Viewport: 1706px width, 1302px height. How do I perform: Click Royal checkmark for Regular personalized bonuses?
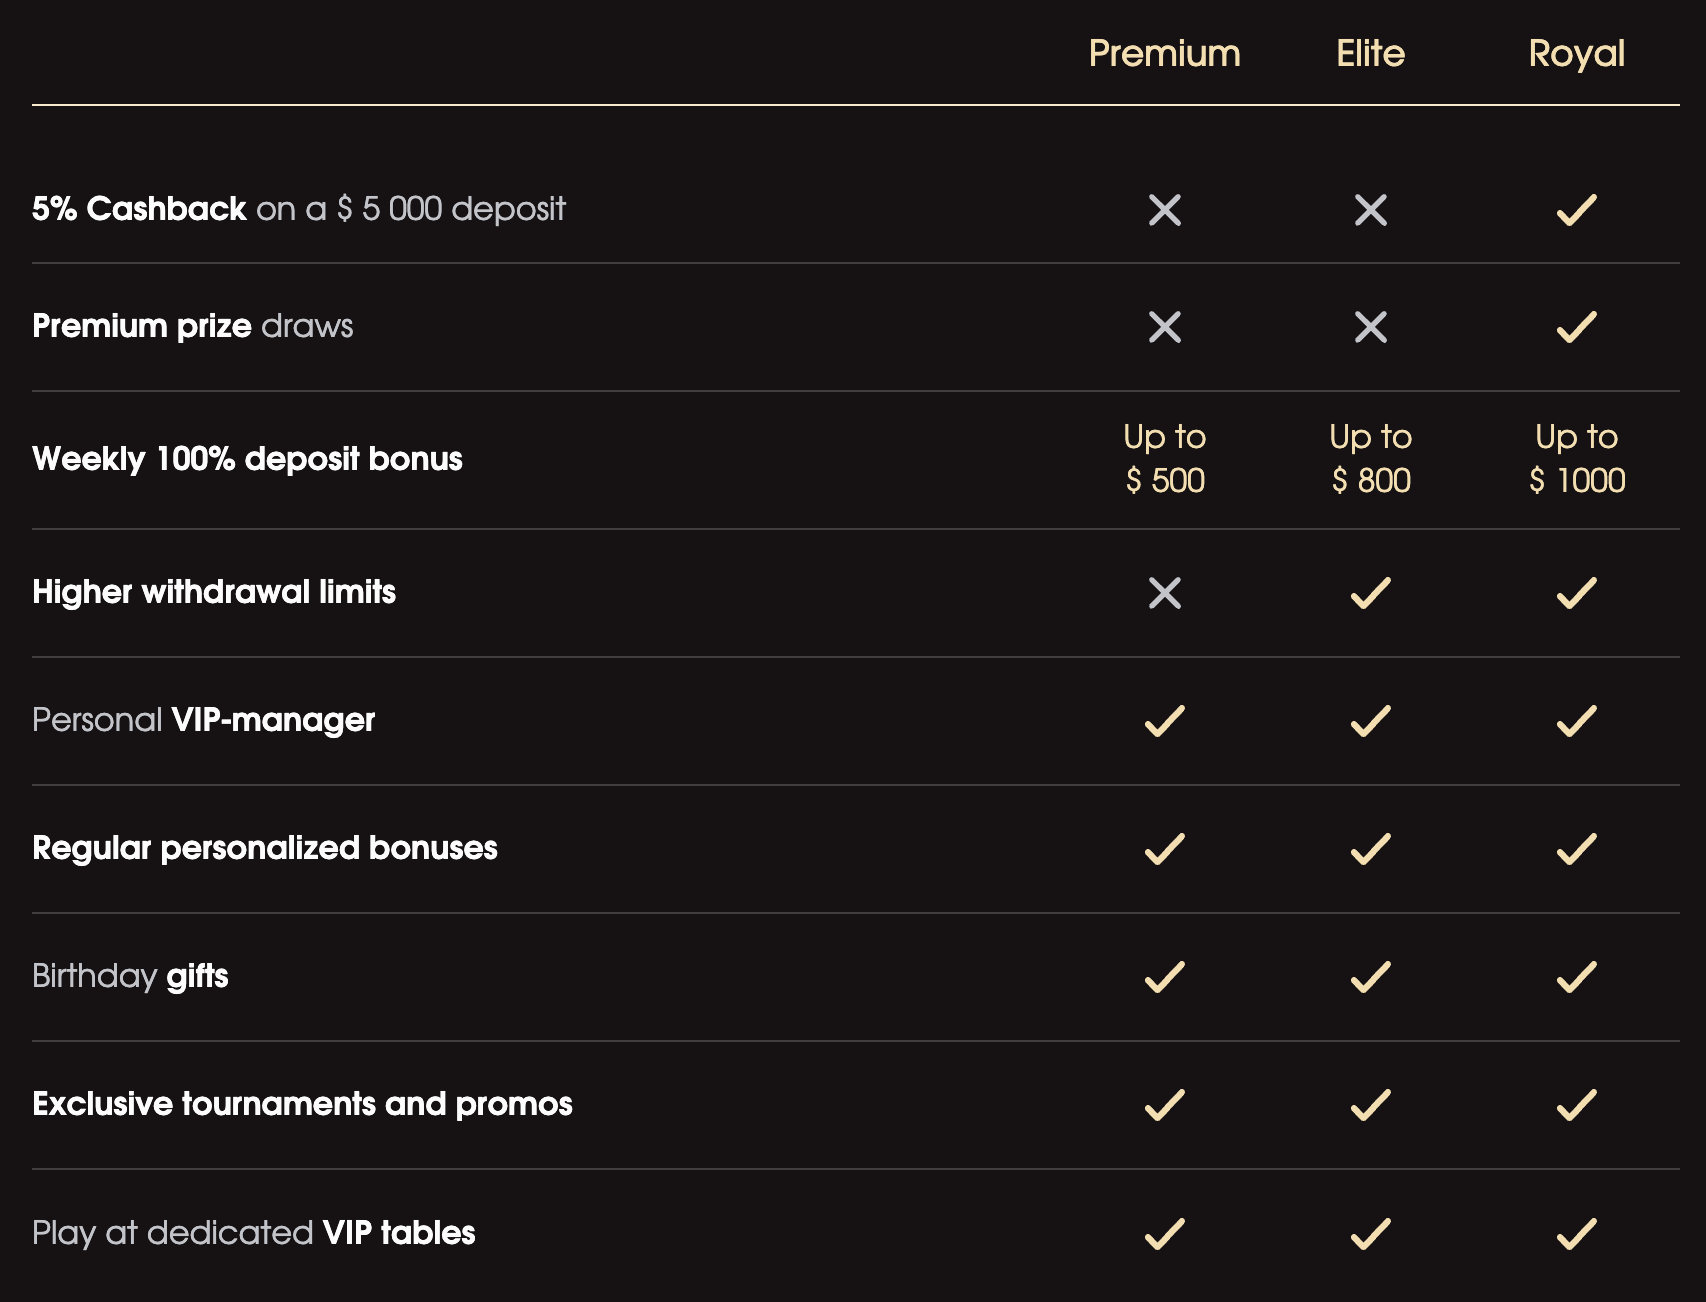click(1576, 849)
